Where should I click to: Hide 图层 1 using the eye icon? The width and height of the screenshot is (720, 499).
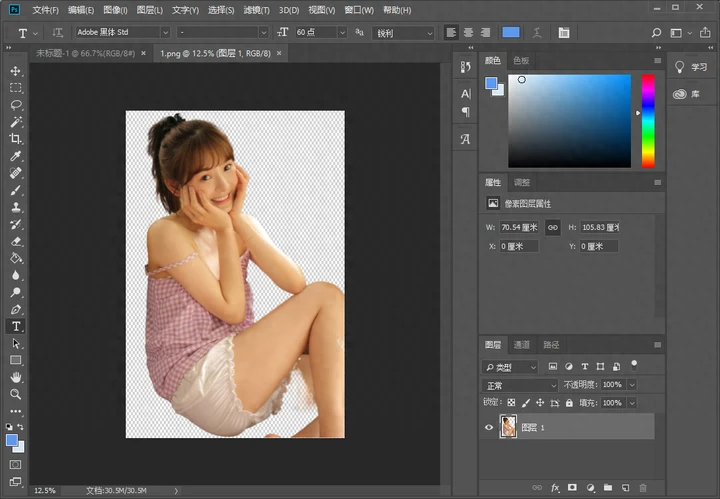pos(489,427)
